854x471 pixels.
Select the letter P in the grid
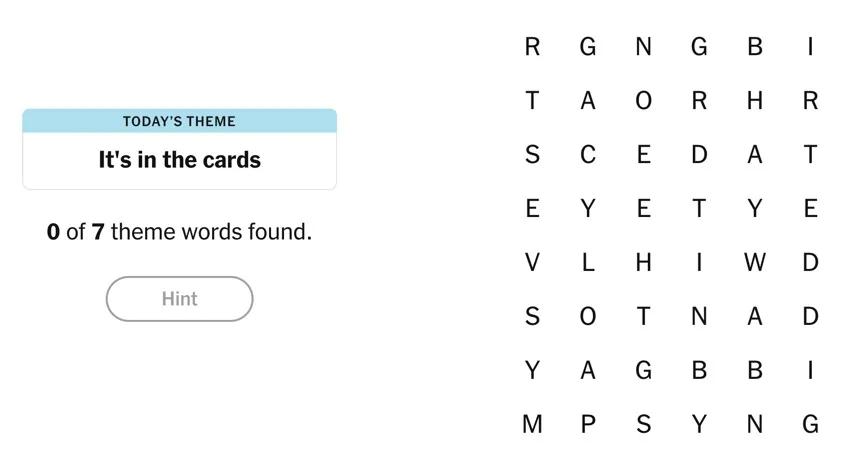point(588,424)
